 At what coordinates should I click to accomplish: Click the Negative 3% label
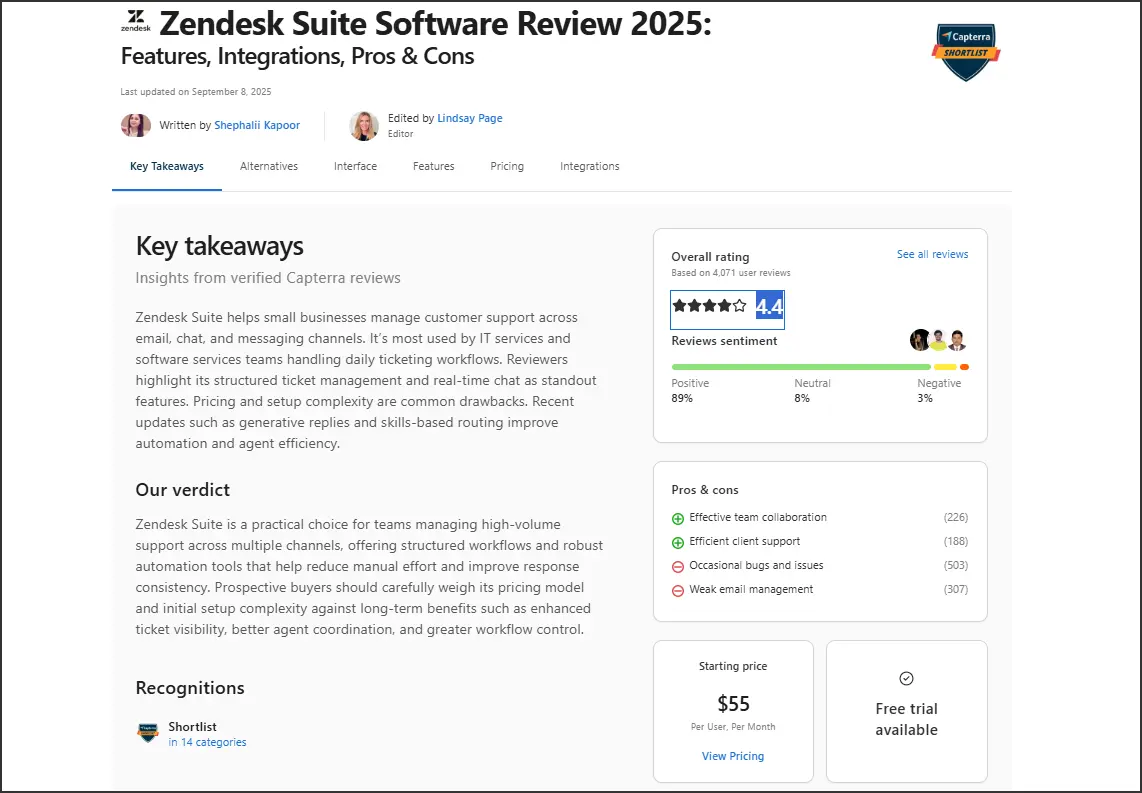point(939,390)
